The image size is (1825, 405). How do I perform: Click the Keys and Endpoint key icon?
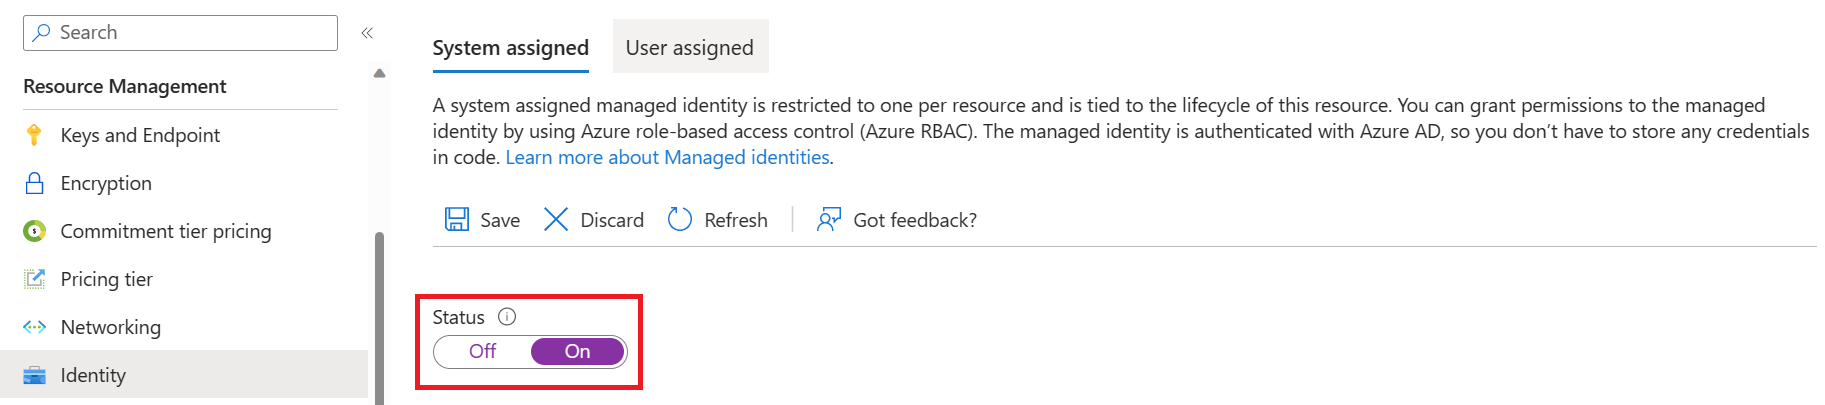[34, 135]
